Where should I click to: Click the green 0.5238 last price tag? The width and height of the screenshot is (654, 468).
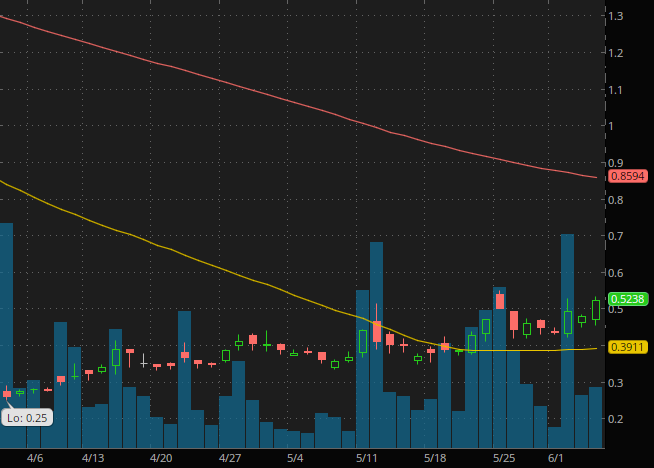(x=628, y=299)
